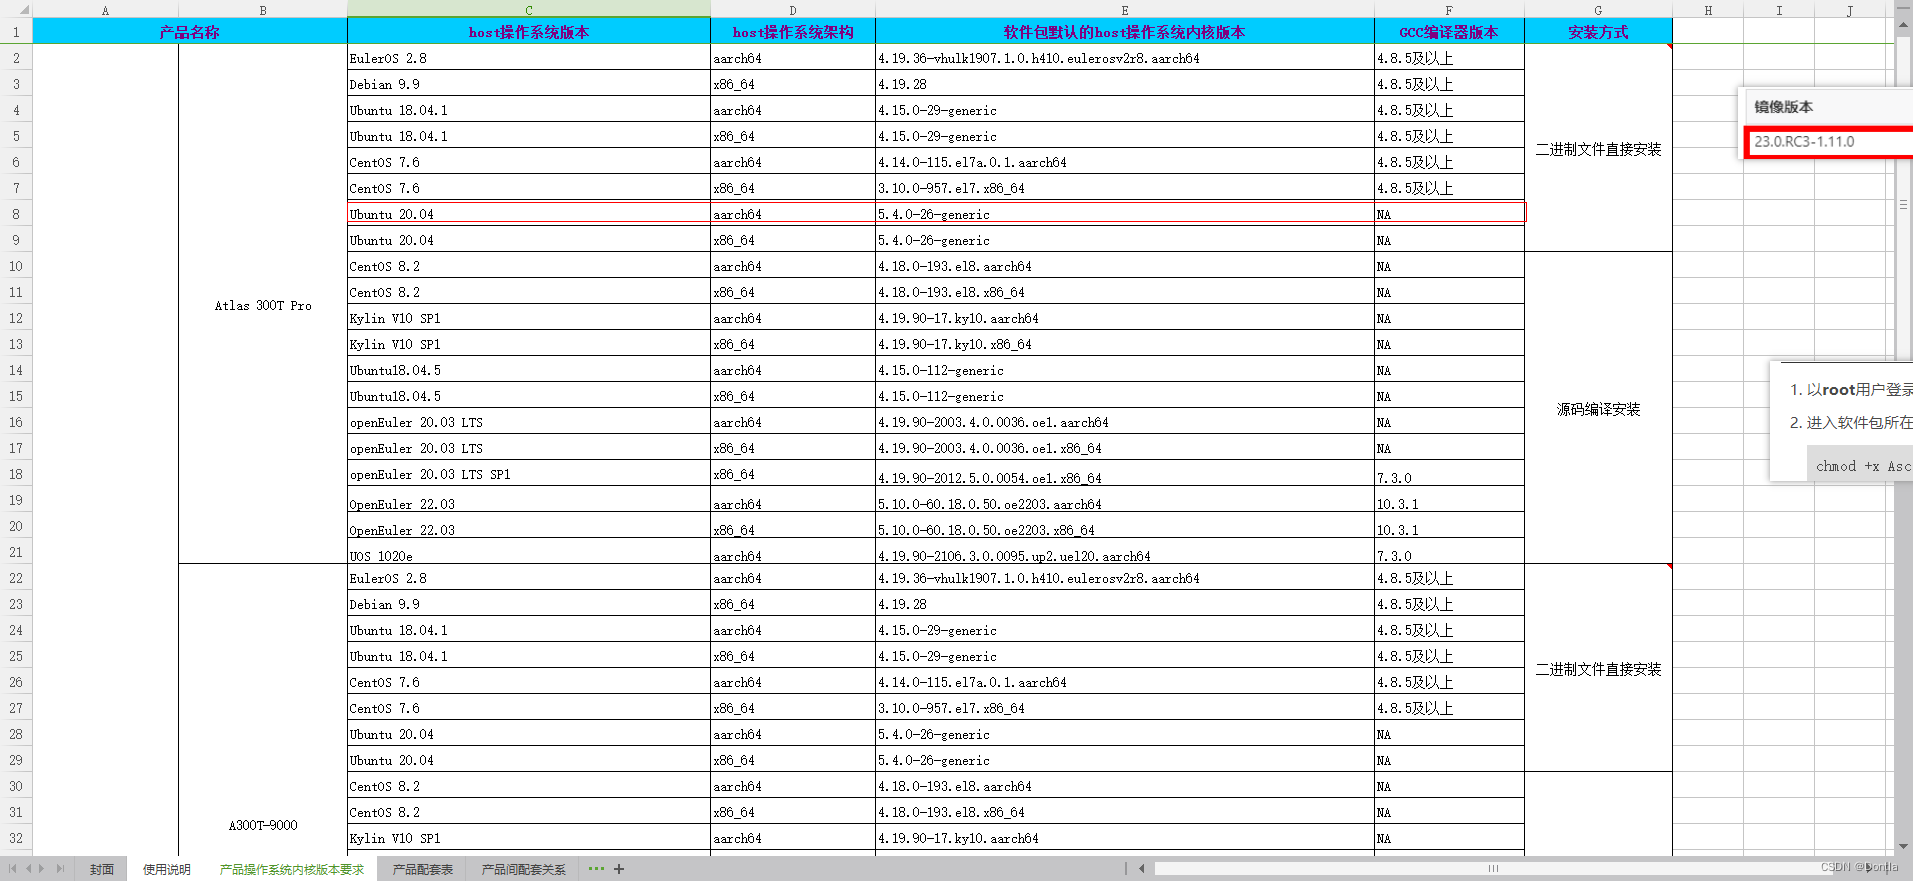1913x881 pixels.
Task: Jump to the first sheet tab arrow
Action: click(12, 869)
